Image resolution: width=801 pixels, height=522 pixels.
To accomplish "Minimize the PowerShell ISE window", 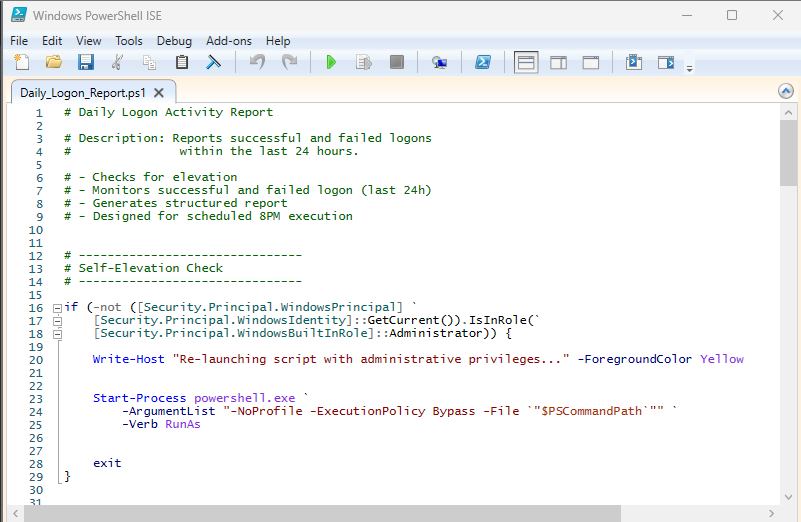I will [x=687, y=15].
